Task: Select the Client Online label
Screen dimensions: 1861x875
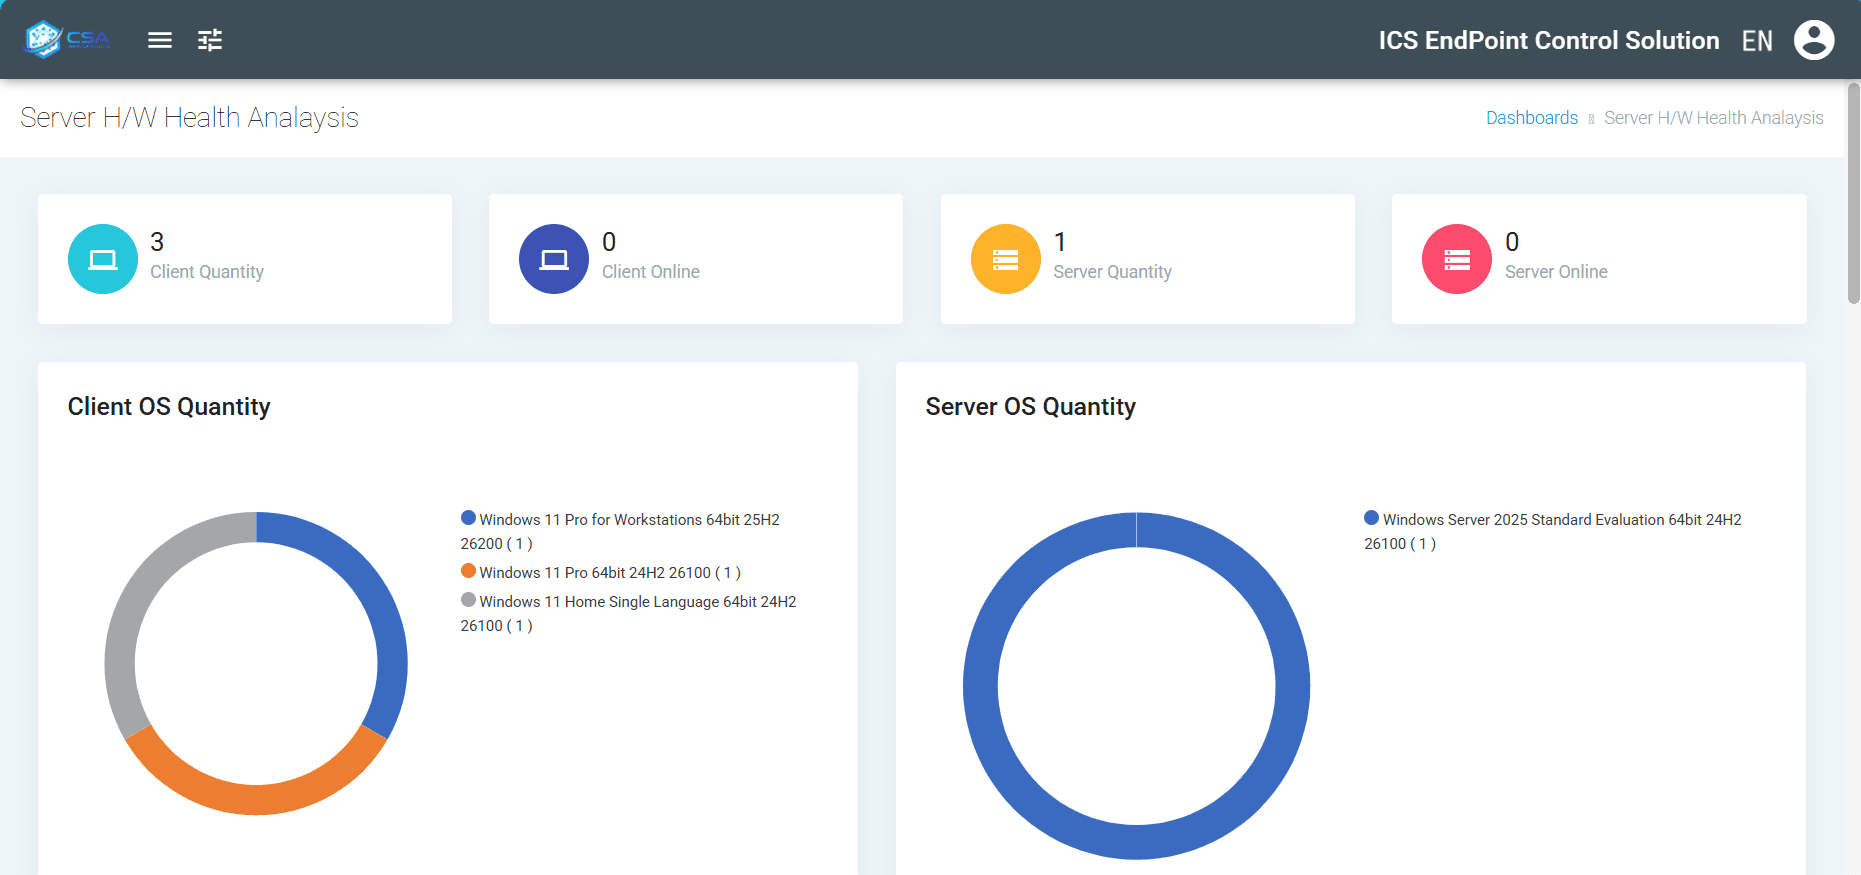Action: (651, 272)
